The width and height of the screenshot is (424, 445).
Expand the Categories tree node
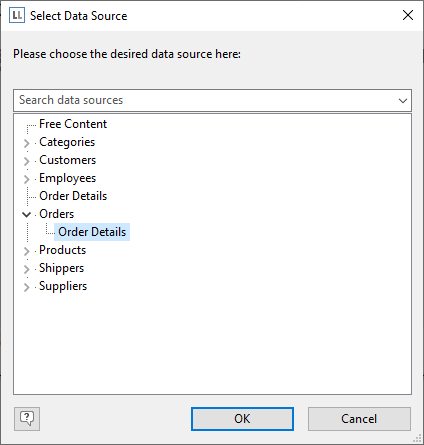(27, 143)
